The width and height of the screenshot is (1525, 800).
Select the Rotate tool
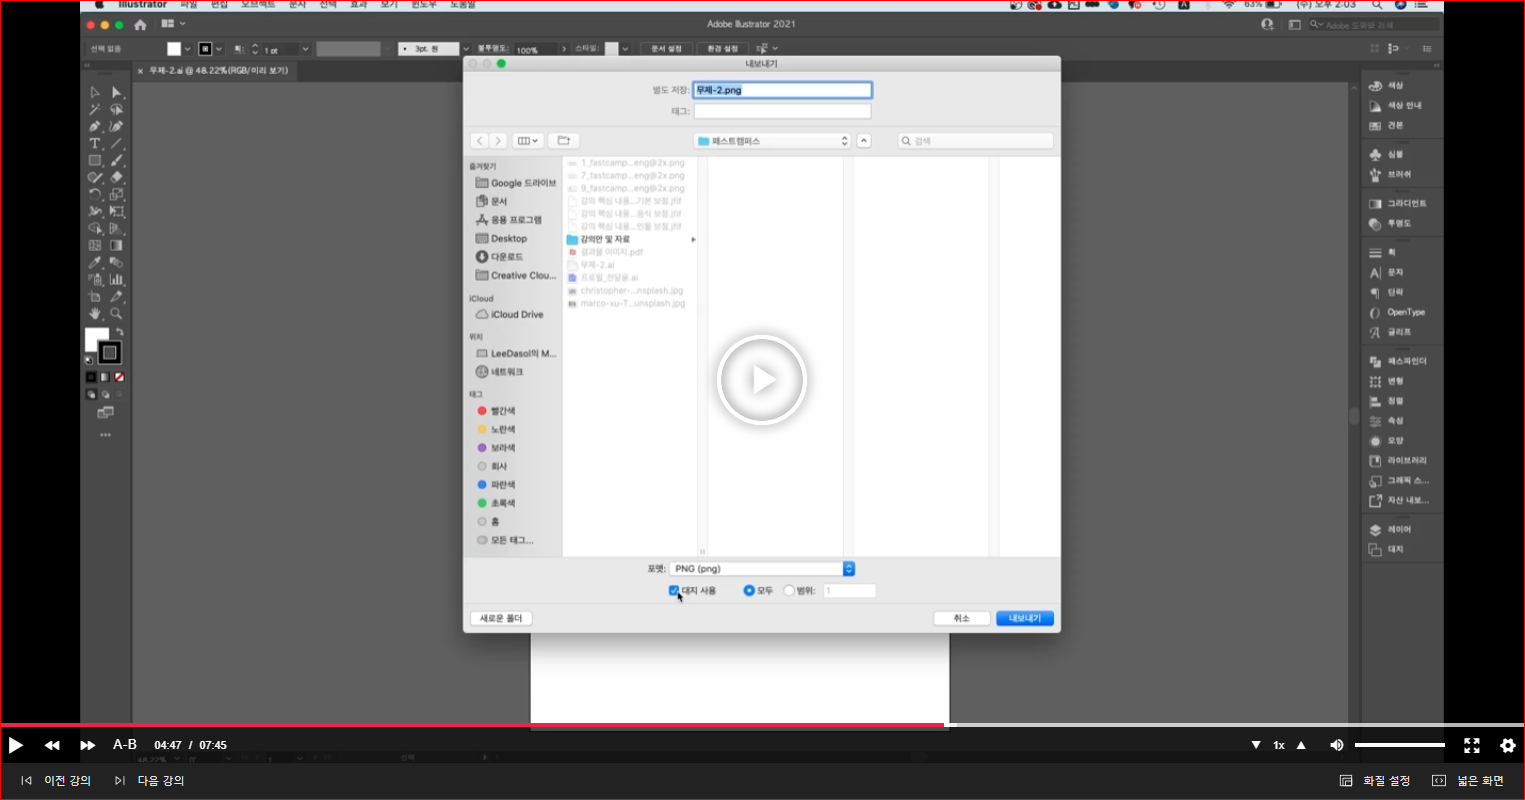95,195
